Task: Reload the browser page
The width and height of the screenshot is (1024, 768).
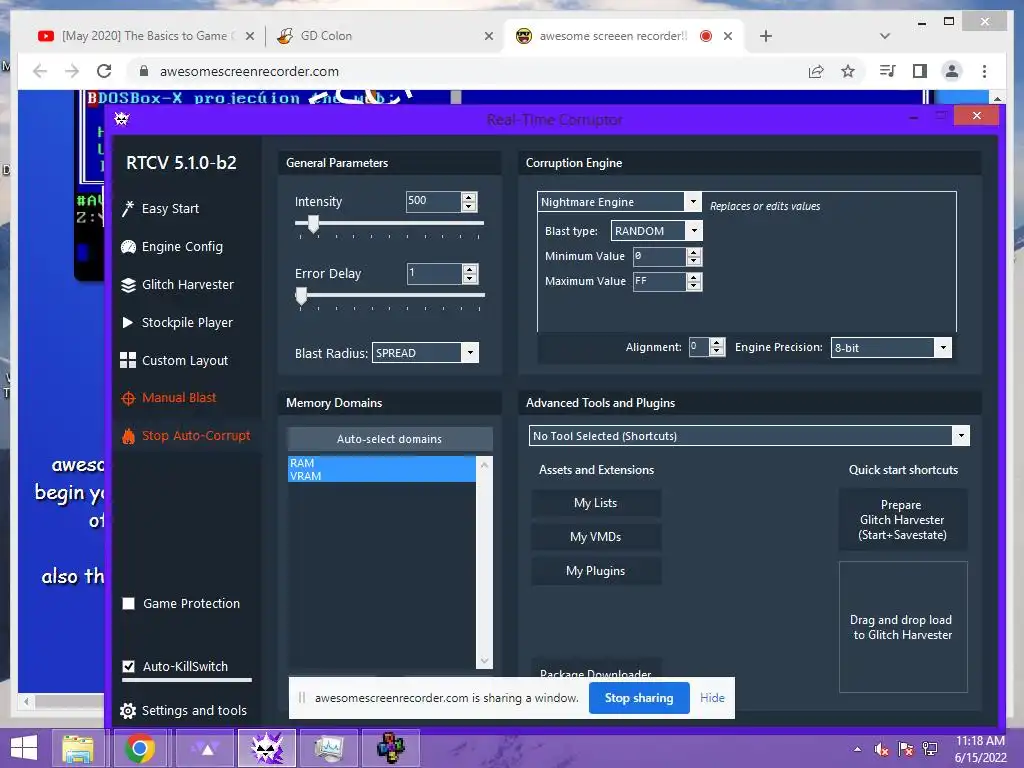Action: 104,71
